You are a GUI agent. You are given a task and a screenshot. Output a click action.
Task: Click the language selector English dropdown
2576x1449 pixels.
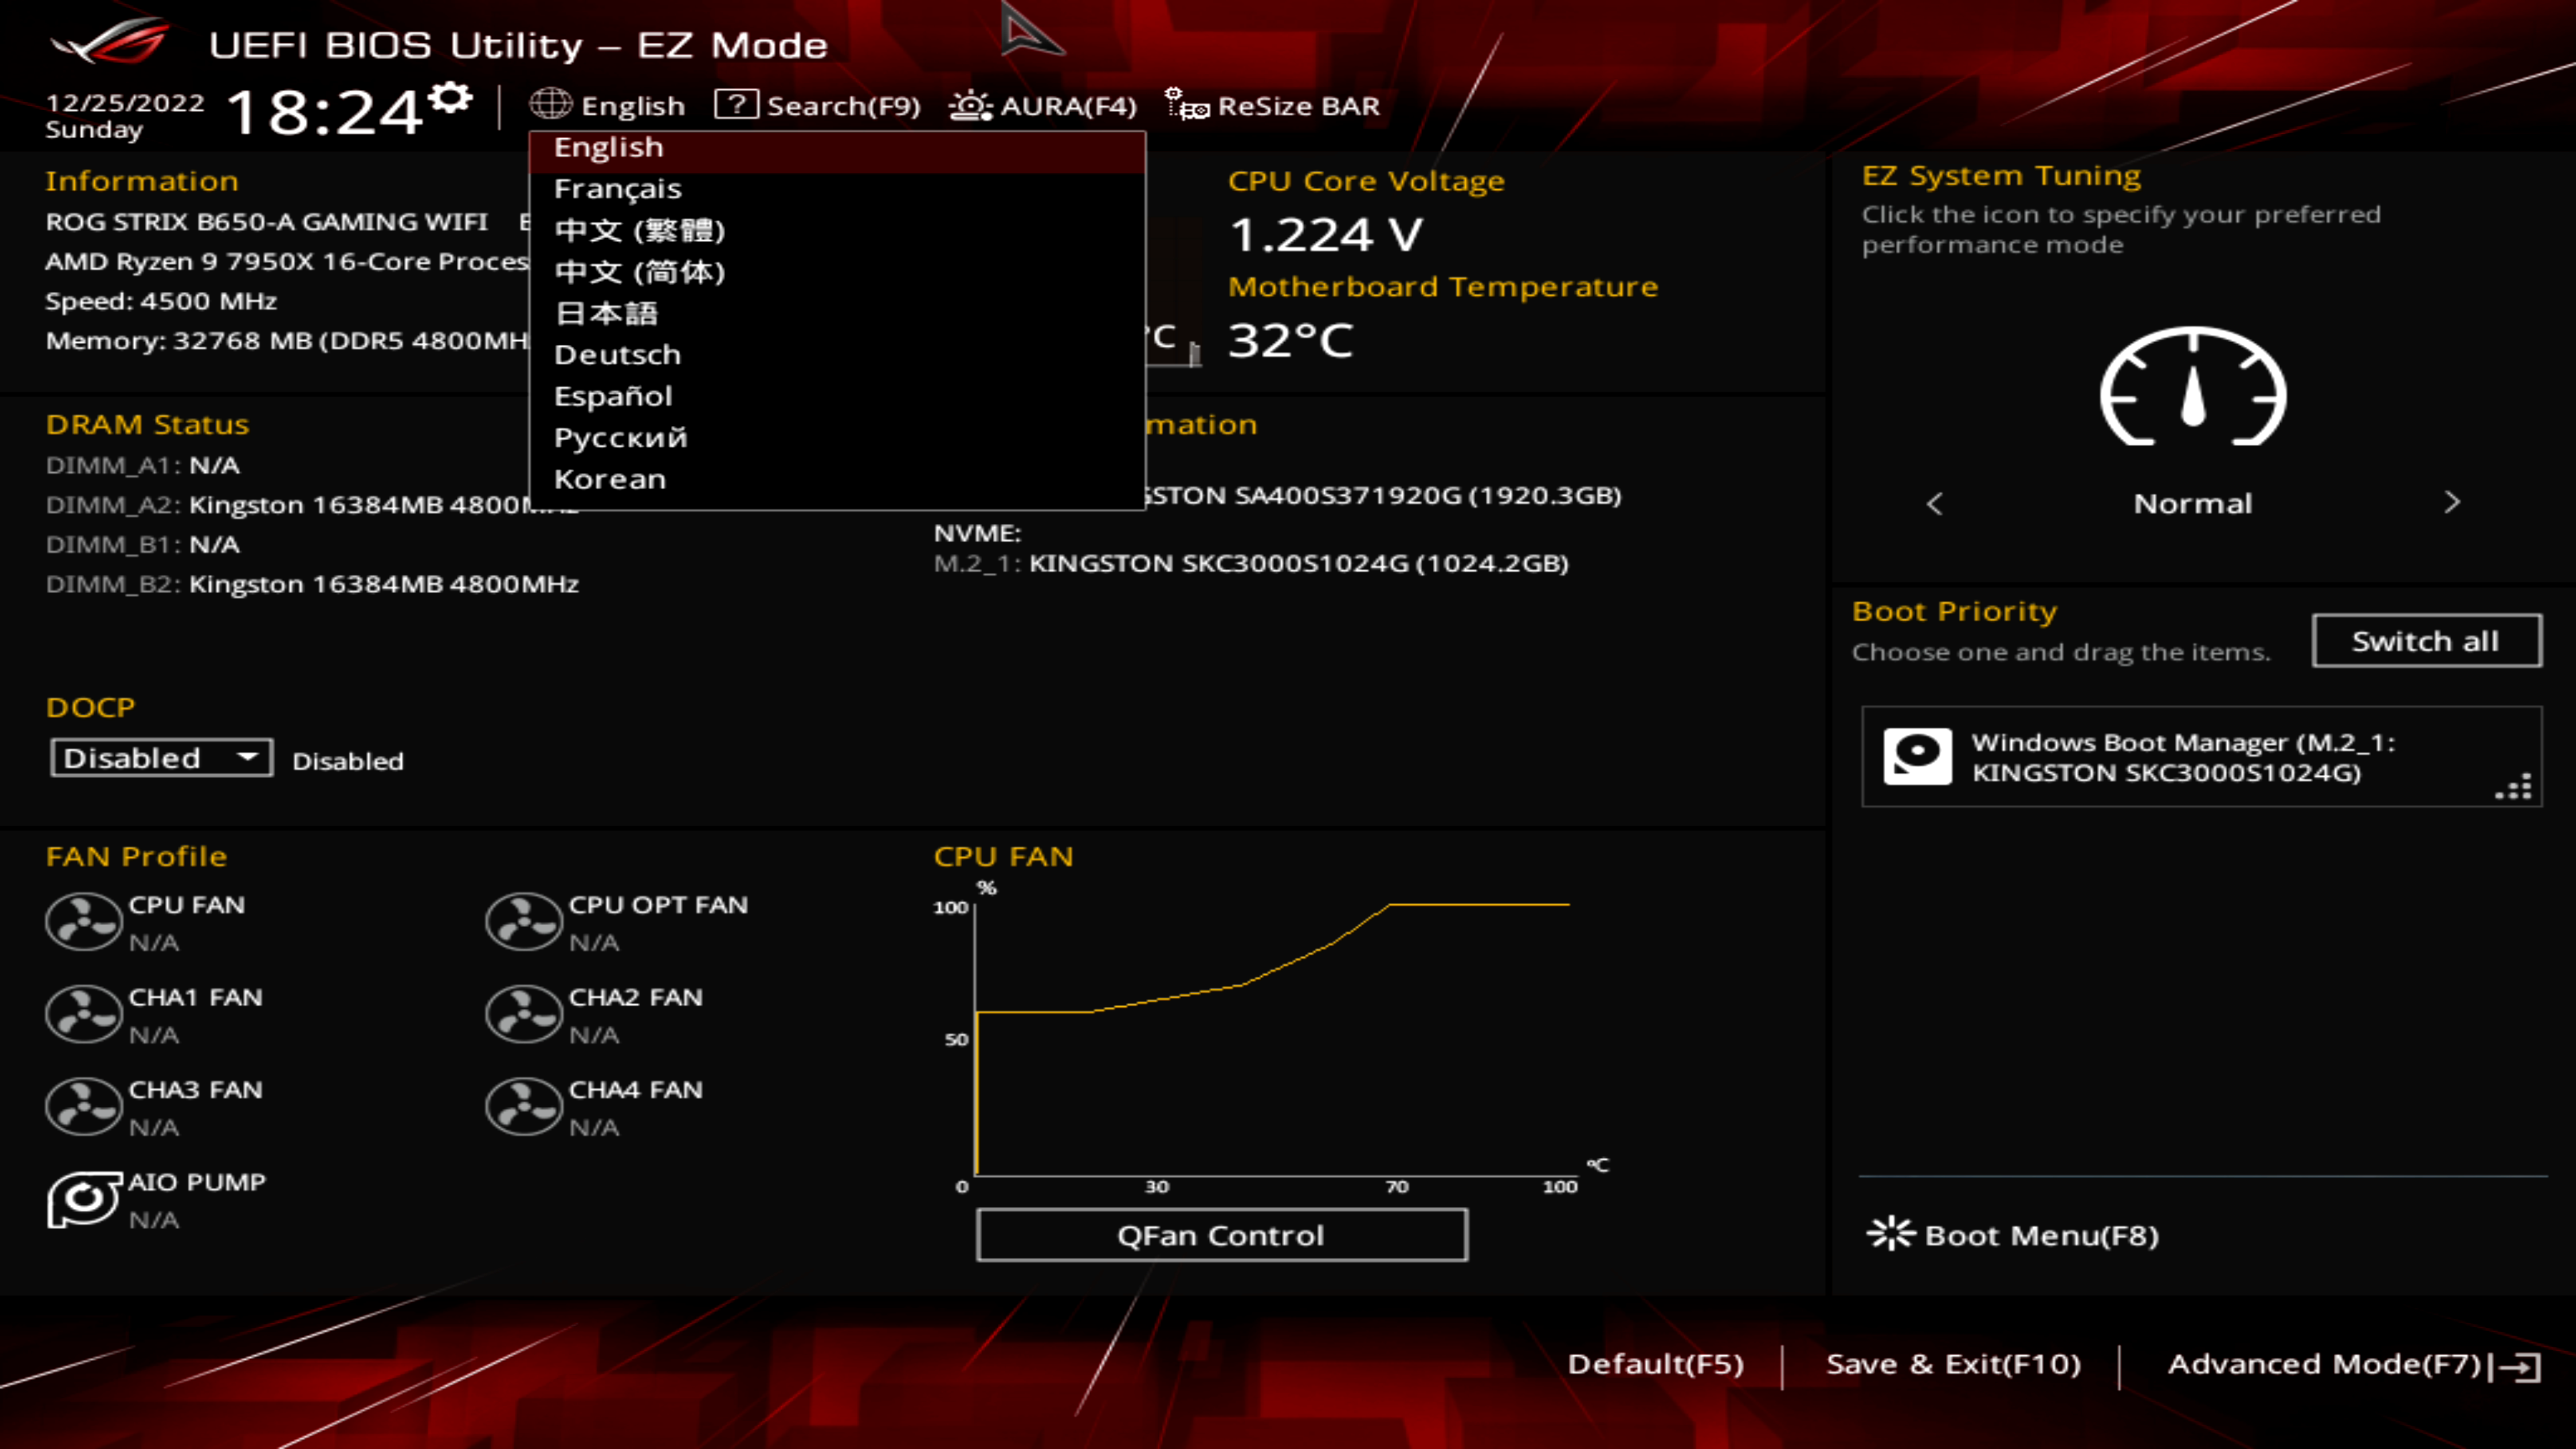608,106
